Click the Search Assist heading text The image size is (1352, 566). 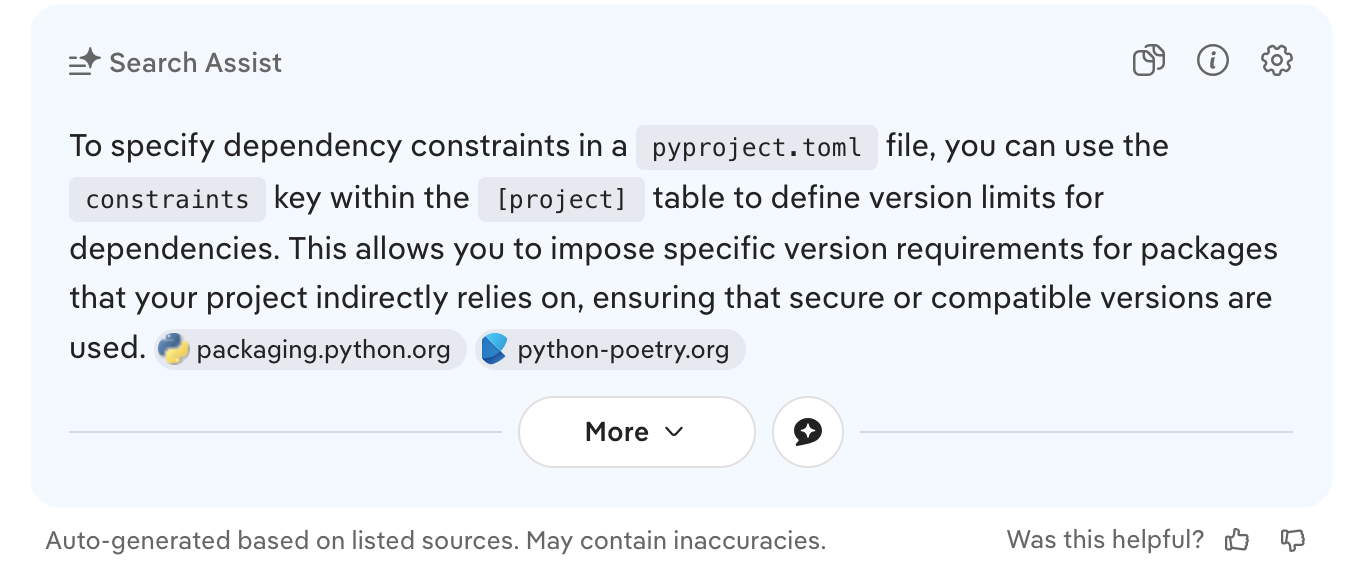pos(195,63)
